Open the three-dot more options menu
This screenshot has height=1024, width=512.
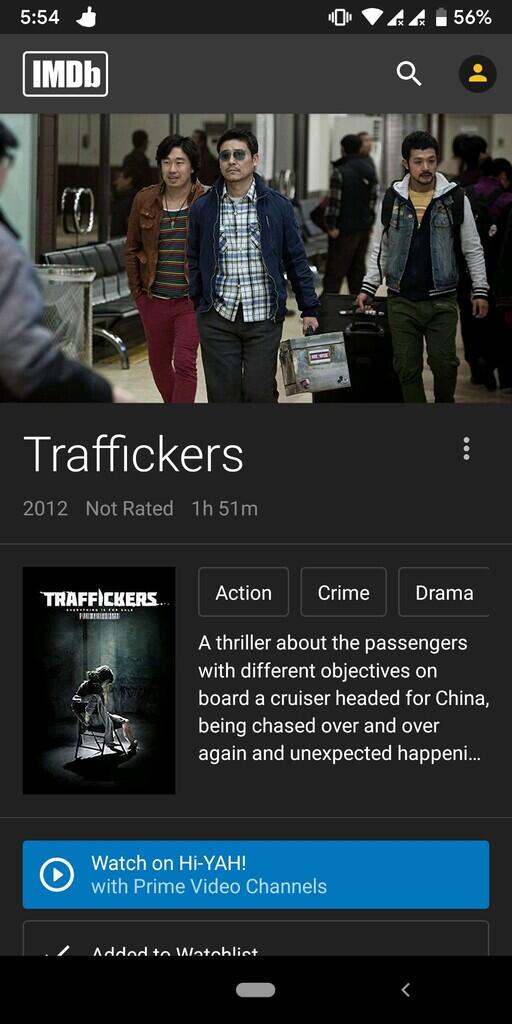[466, 449]
